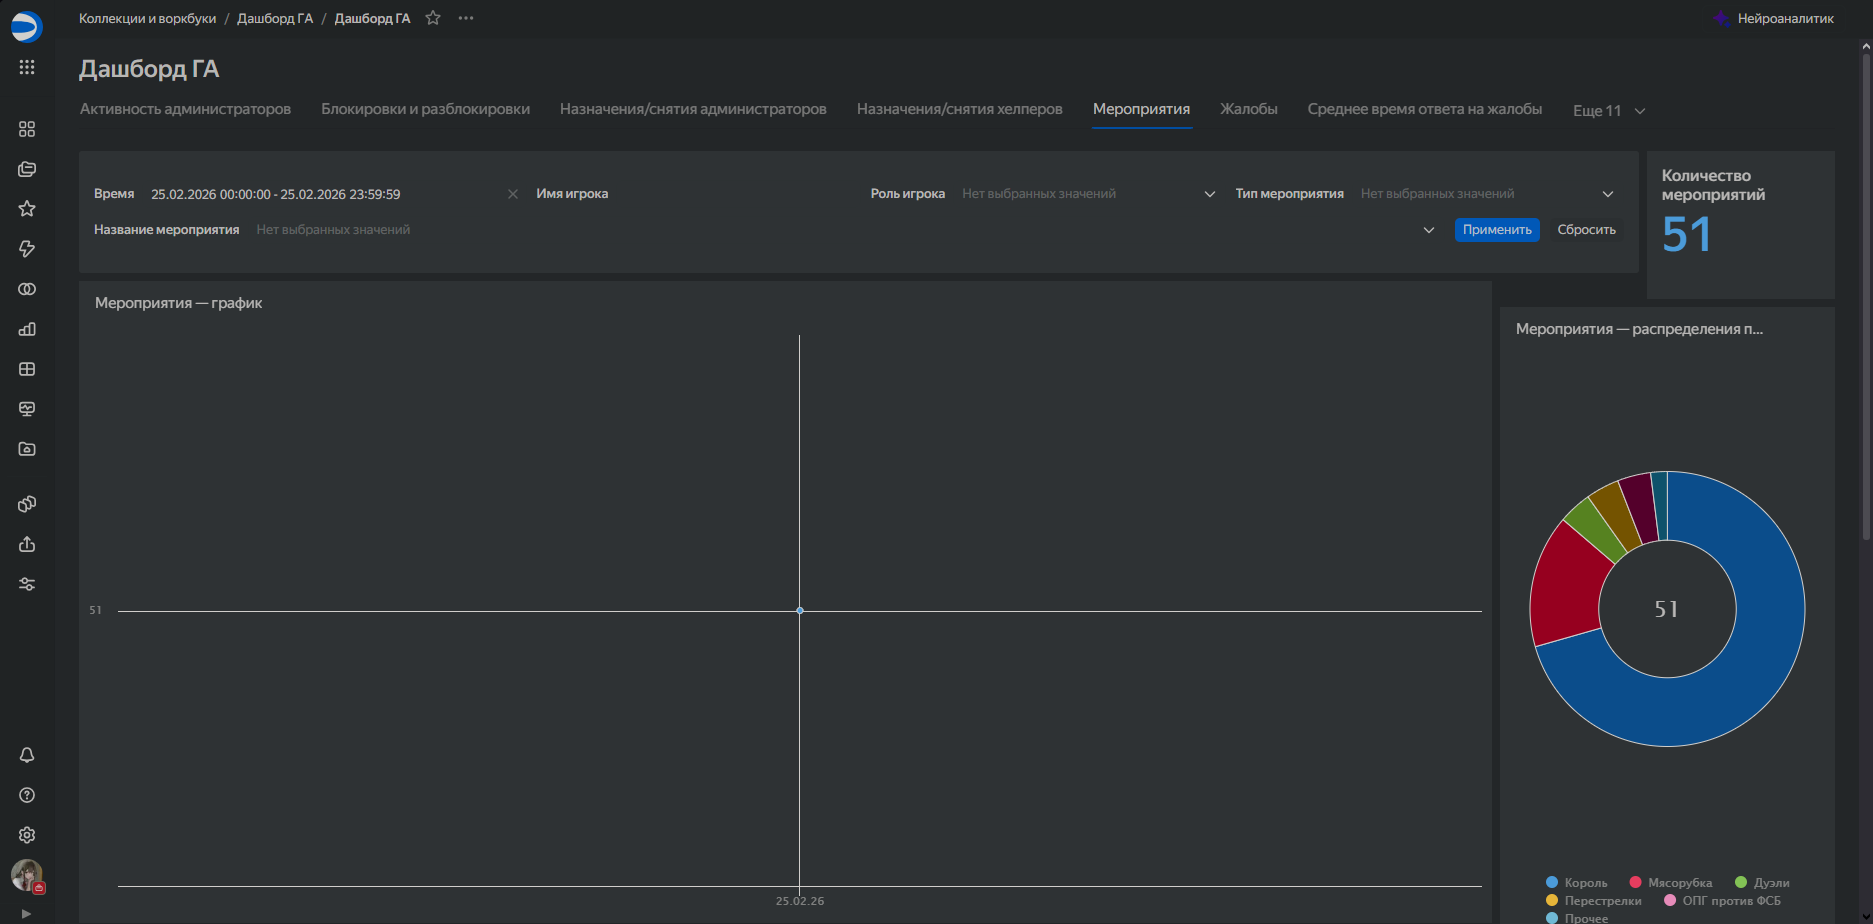1873x924 pixels.
Task: Clear the Время date range with X
Action: [513, 194]
